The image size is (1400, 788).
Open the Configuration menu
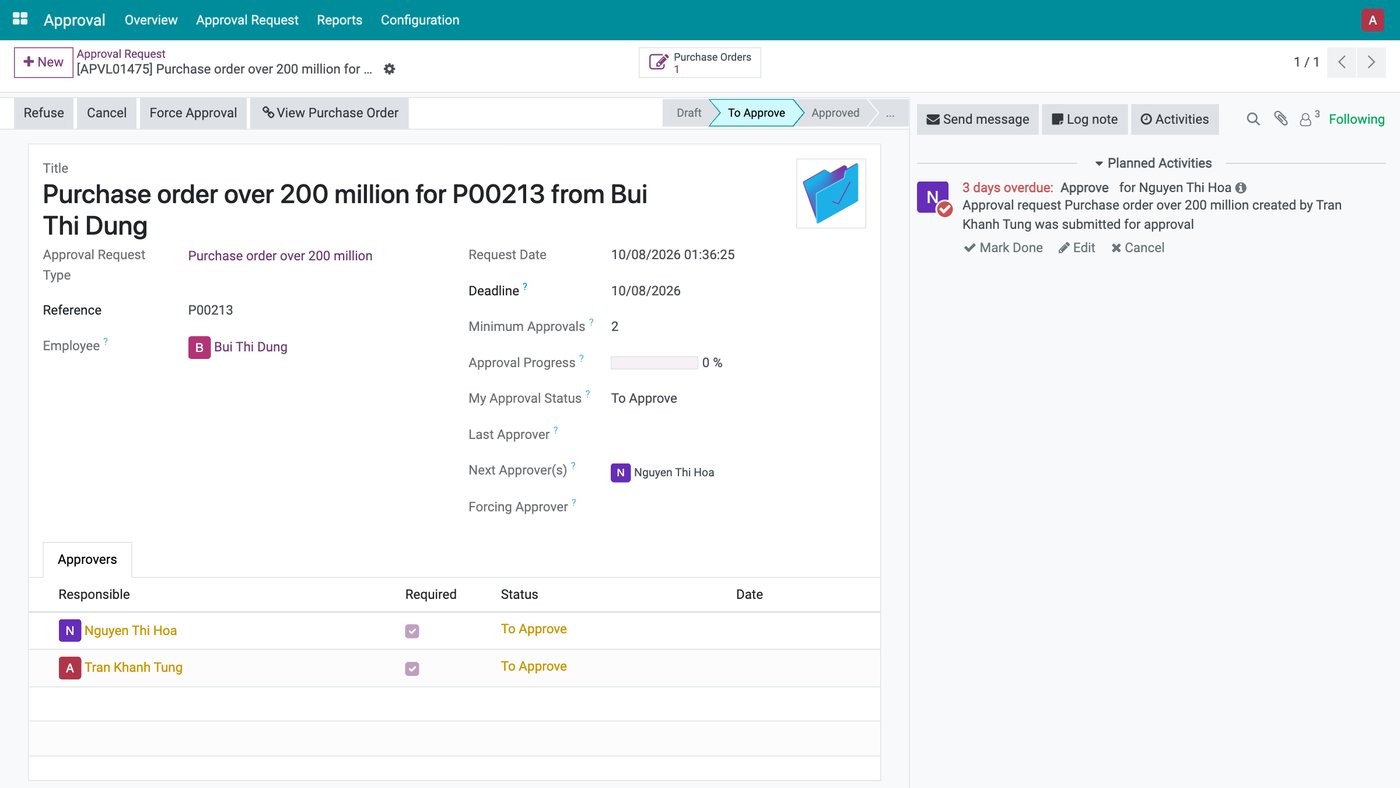coord(420,20)
